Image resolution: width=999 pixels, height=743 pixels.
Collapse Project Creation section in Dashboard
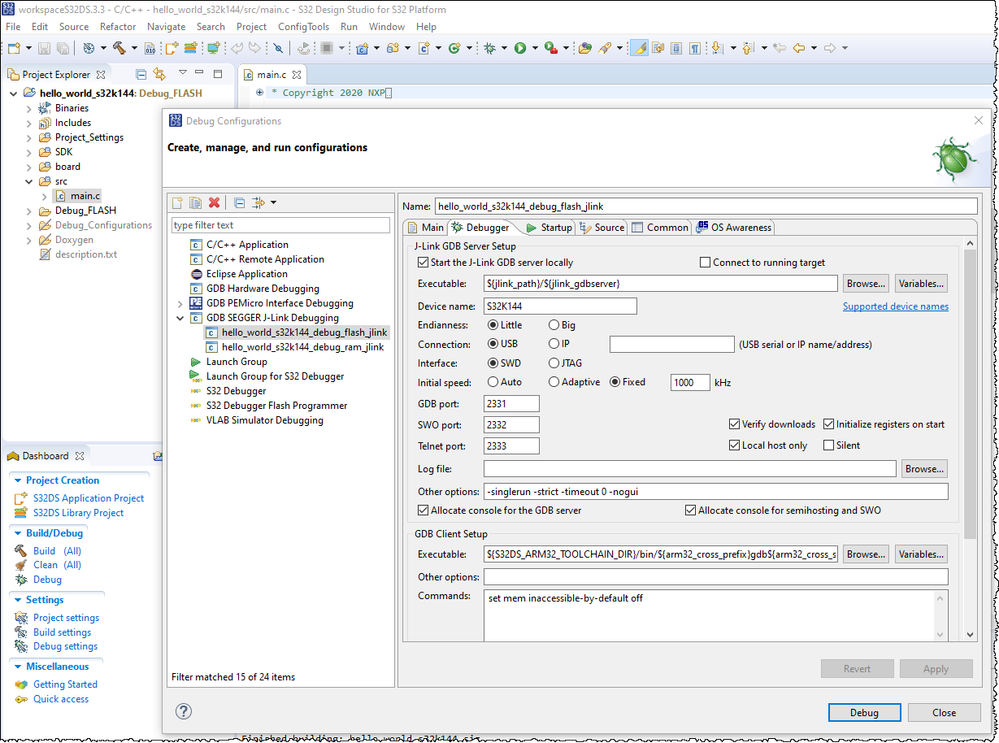[18, 480]
